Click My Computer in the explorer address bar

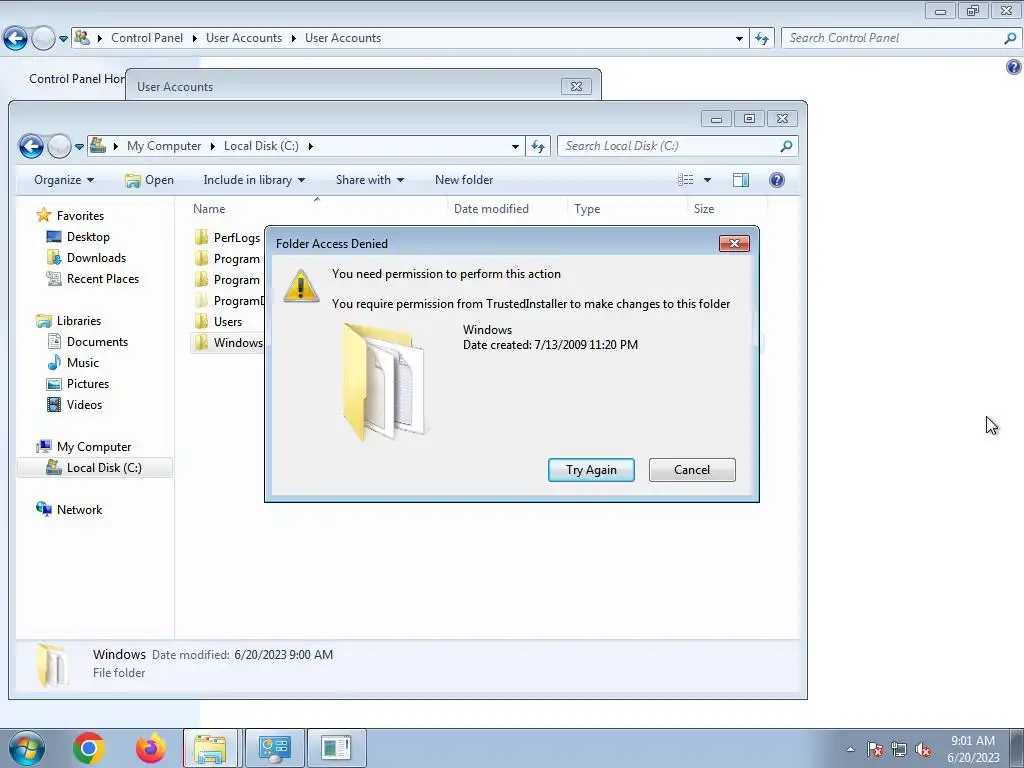tap(164, 146)
